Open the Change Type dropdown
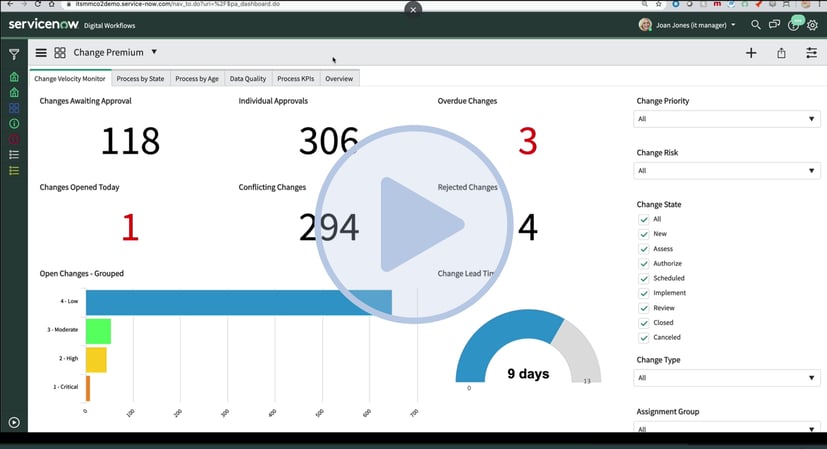 [727, 378]
